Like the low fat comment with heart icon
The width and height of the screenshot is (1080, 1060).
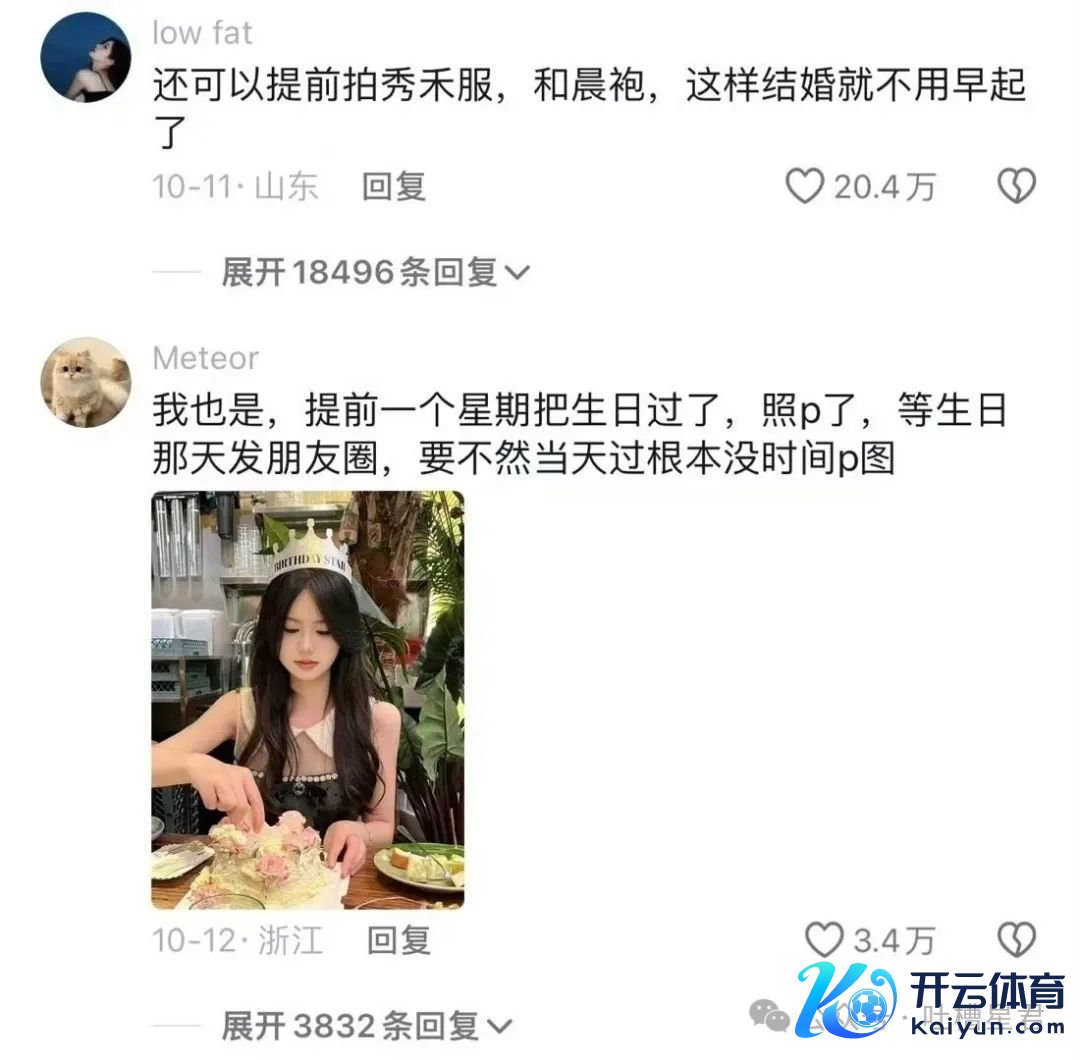click(x=804, y=186)
